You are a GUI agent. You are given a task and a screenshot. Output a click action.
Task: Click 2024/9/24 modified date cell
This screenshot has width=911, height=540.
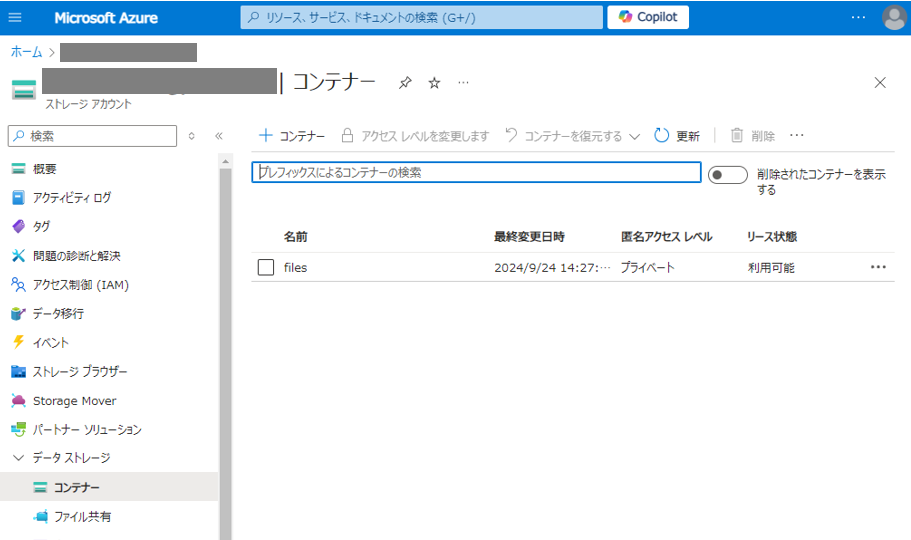pos(552,267)
